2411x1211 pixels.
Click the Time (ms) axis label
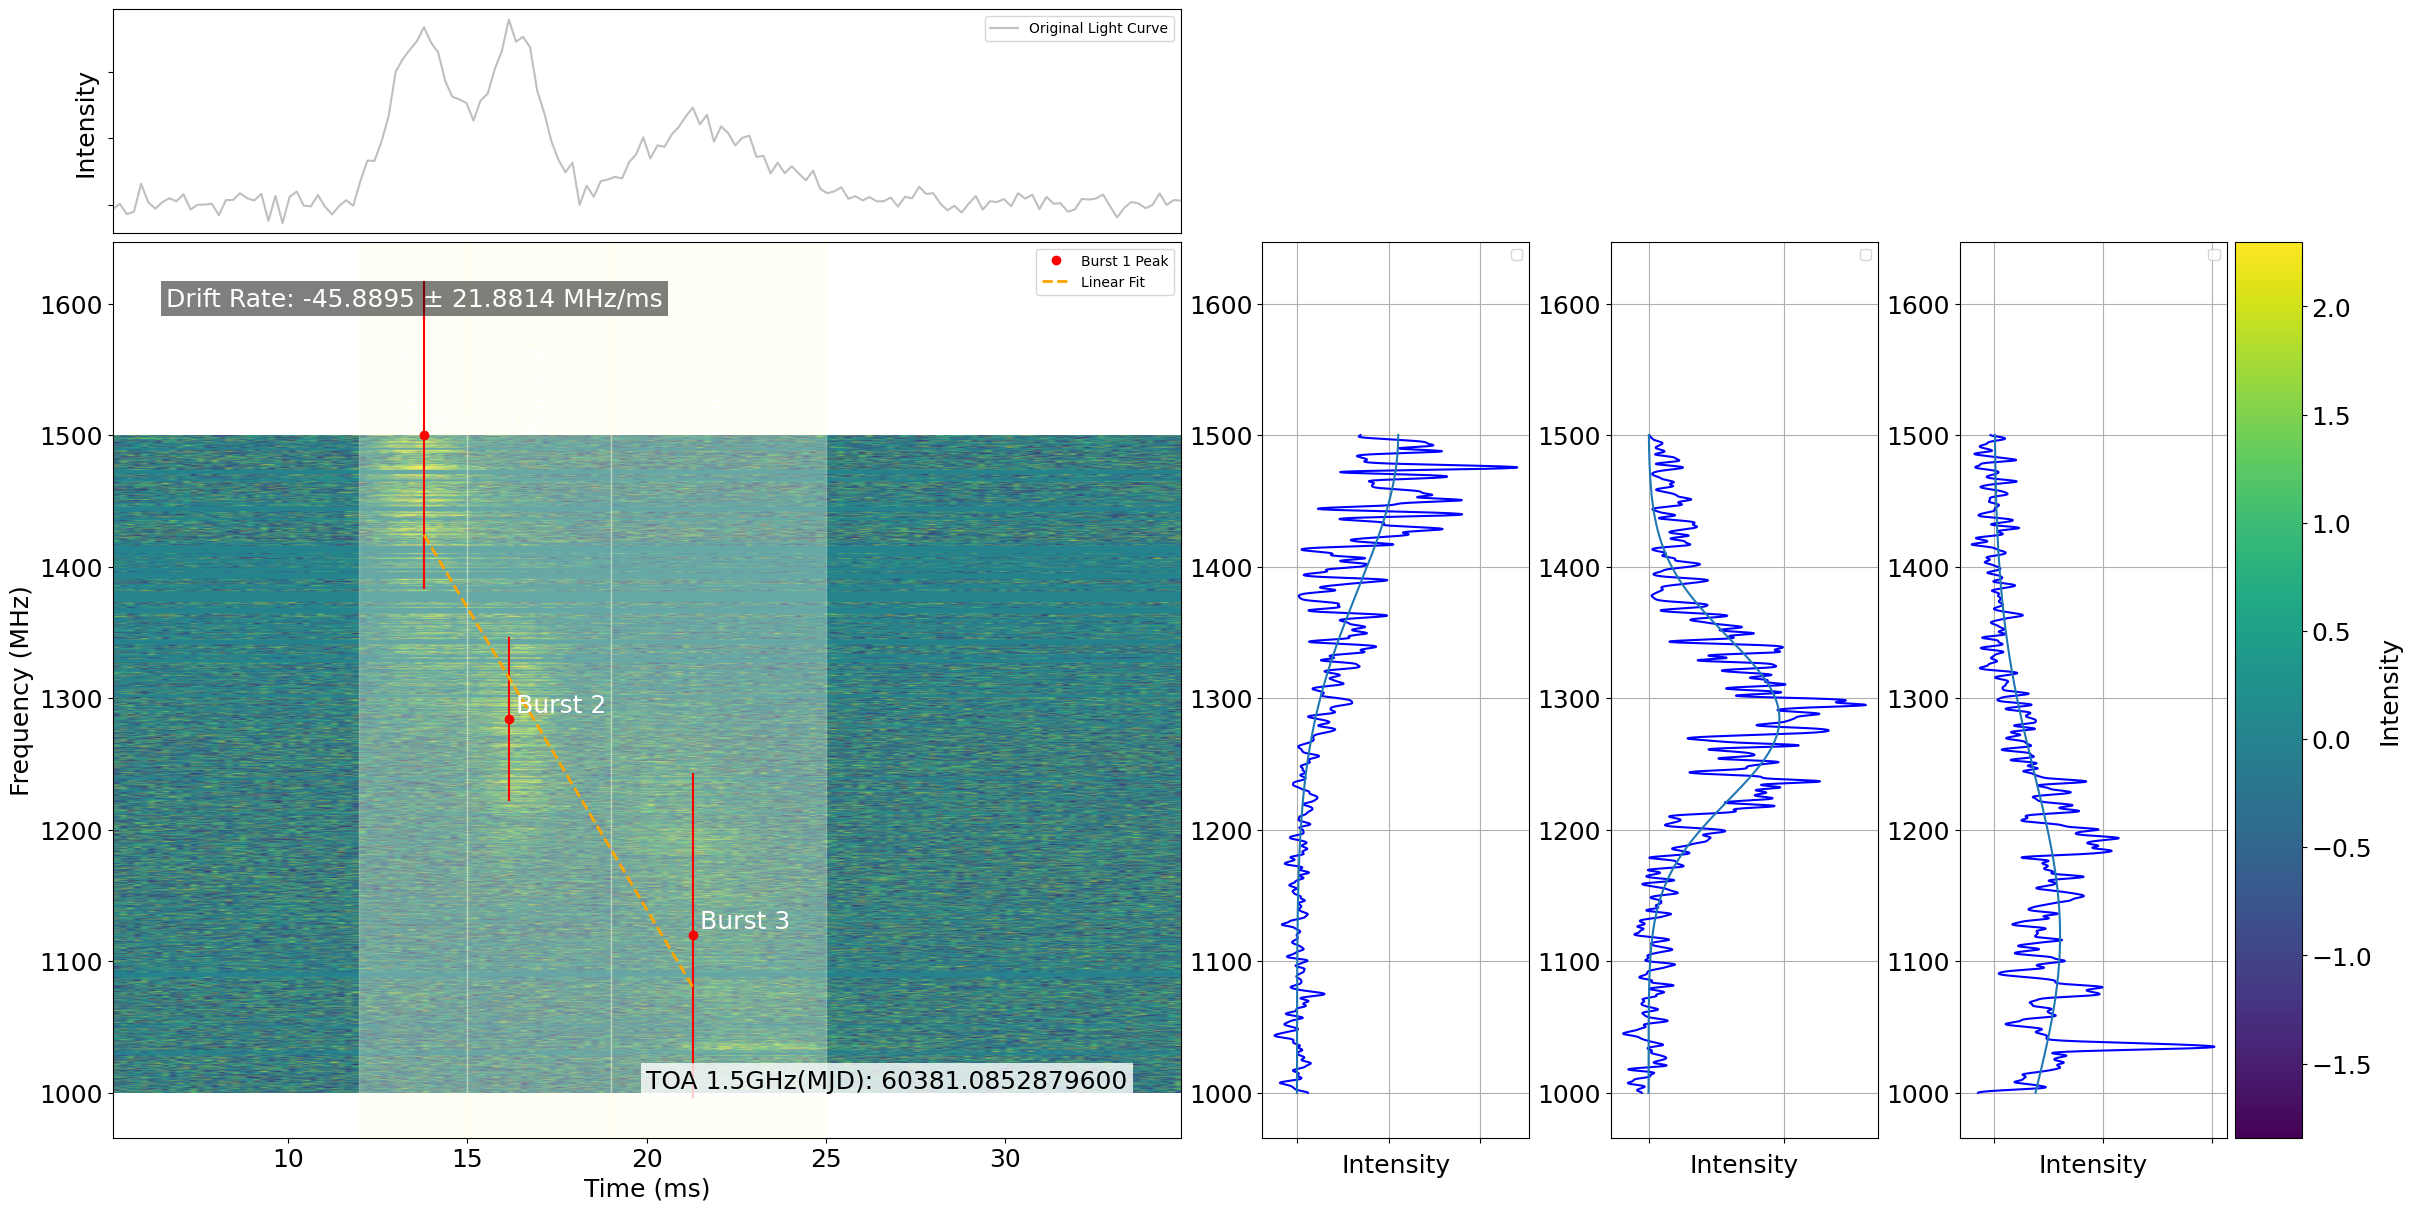[x=647, y=1188]
